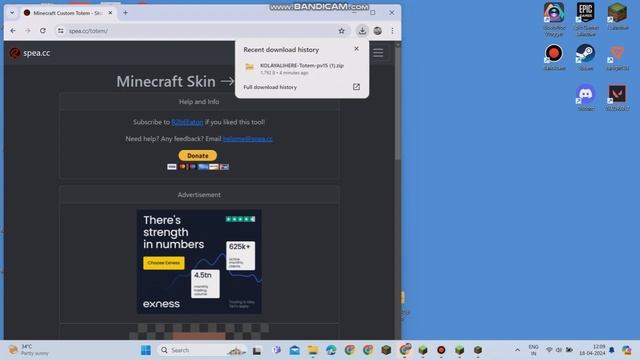Screen dimensions: 640x360
Task: Focus the address bar showing spea.cc/totem/
Action: click(x=200, y=31)
